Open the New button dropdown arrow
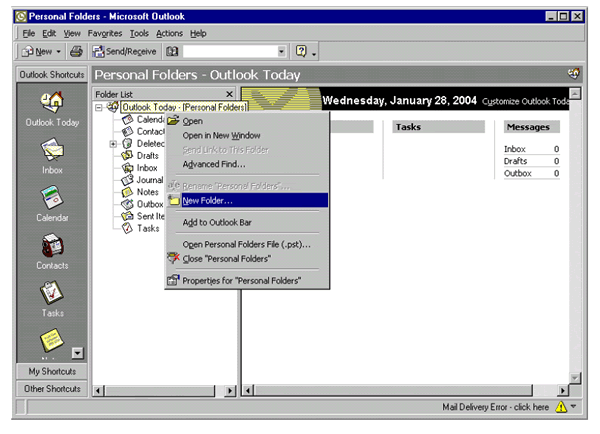This screenshot has height=434, width=600. (59, 51)
